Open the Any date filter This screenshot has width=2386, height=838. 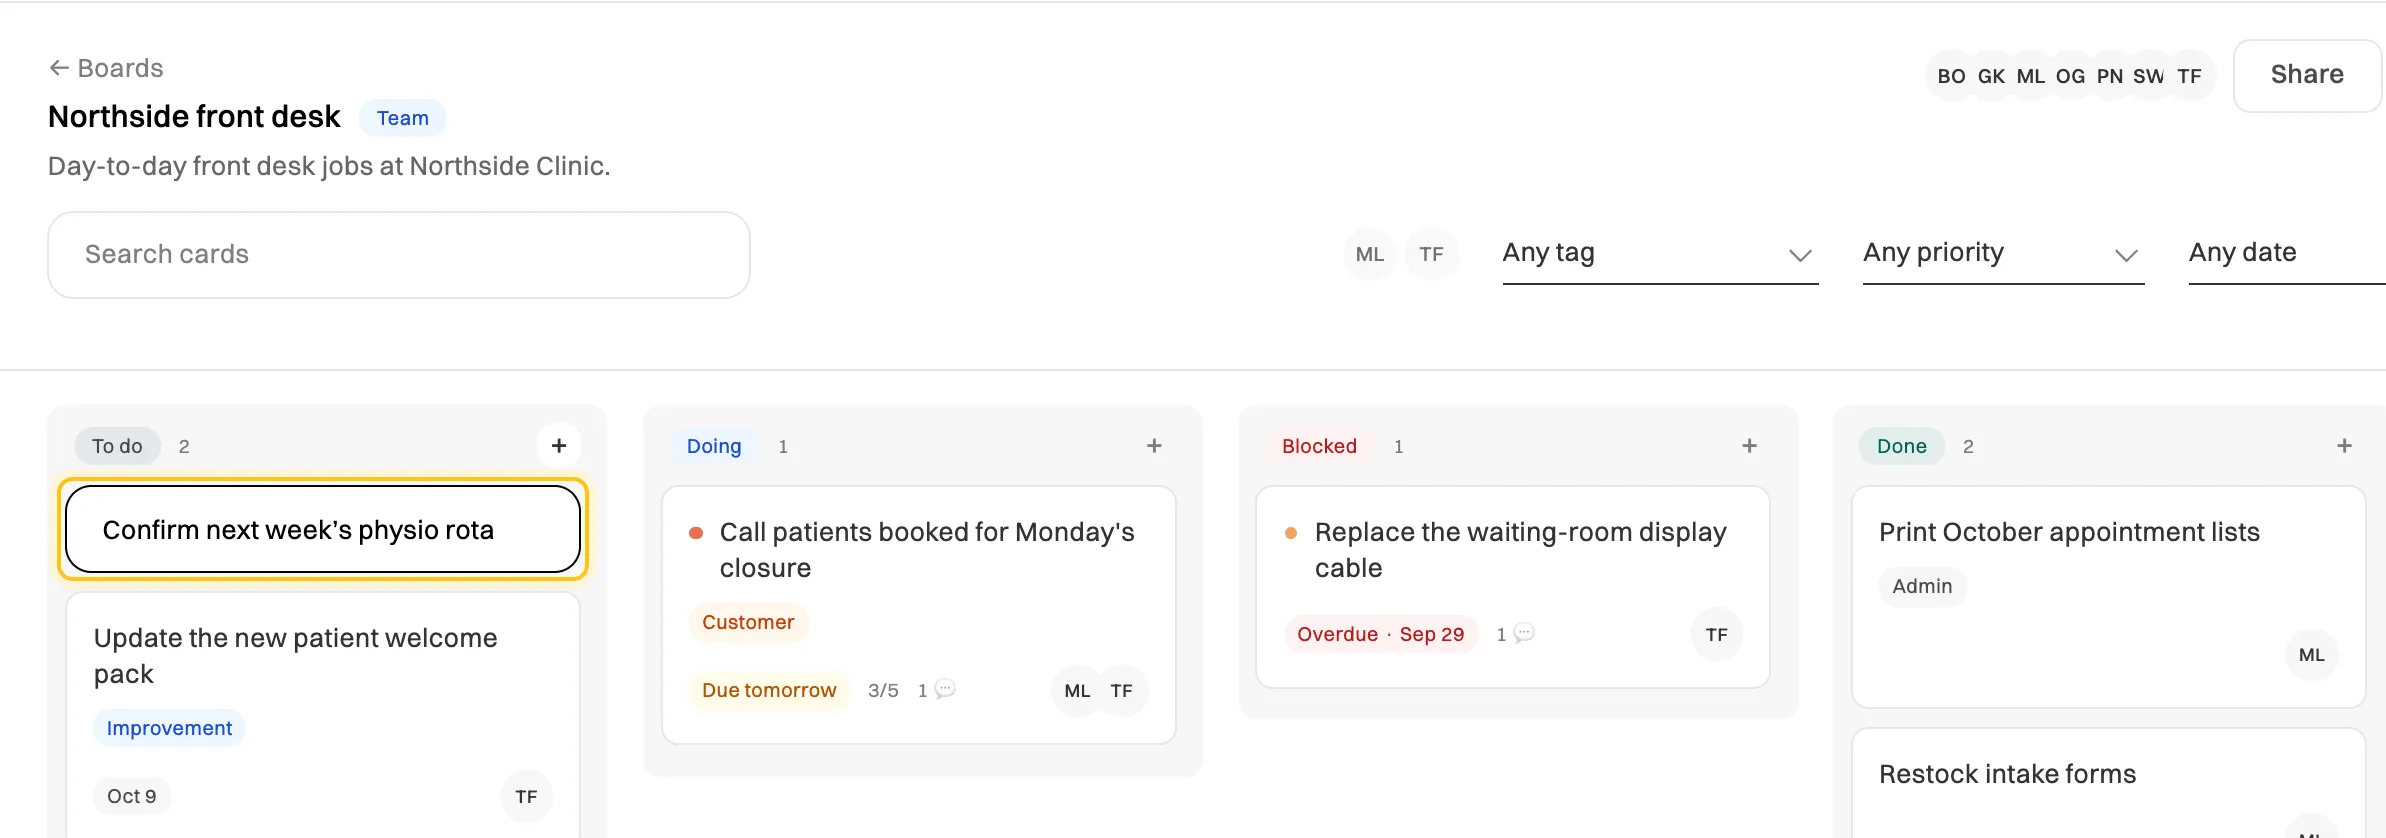2287,254
